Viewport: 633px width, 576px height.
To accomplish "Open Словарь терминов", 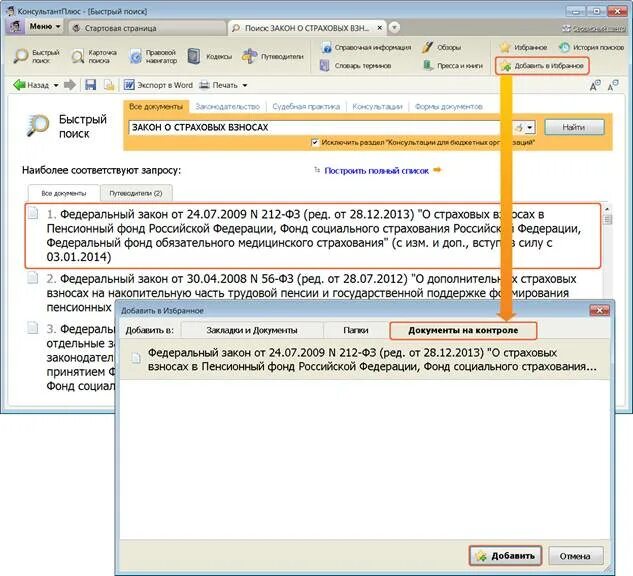I will [355, 65].
